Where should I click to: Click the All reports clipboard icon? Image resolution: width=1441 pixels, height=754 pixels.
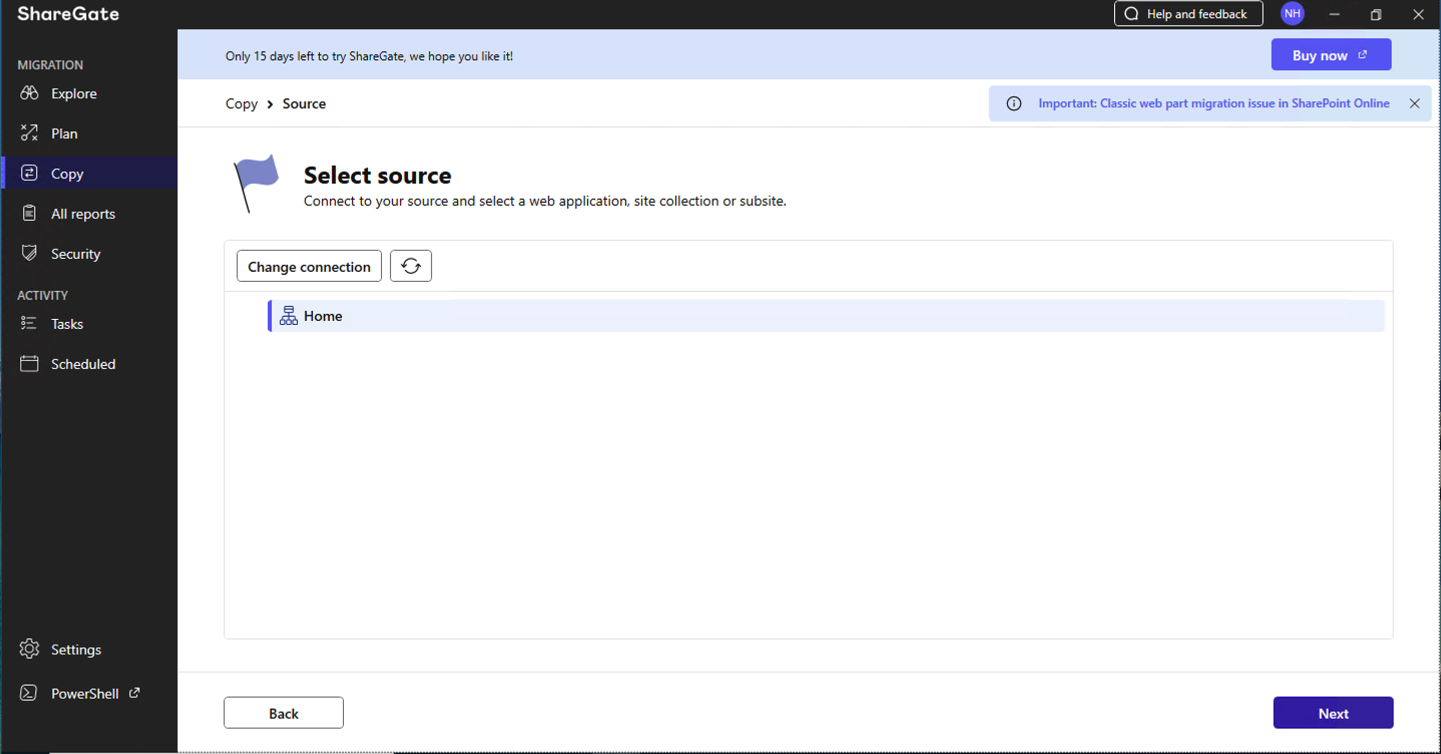click(x=30, y=213)
